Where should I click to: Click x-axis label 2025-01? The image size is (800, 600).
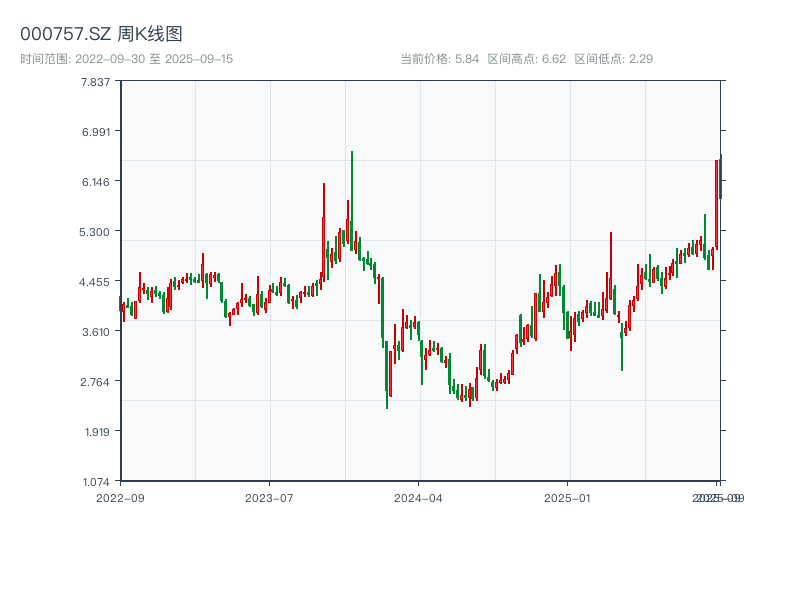(567, 498)
